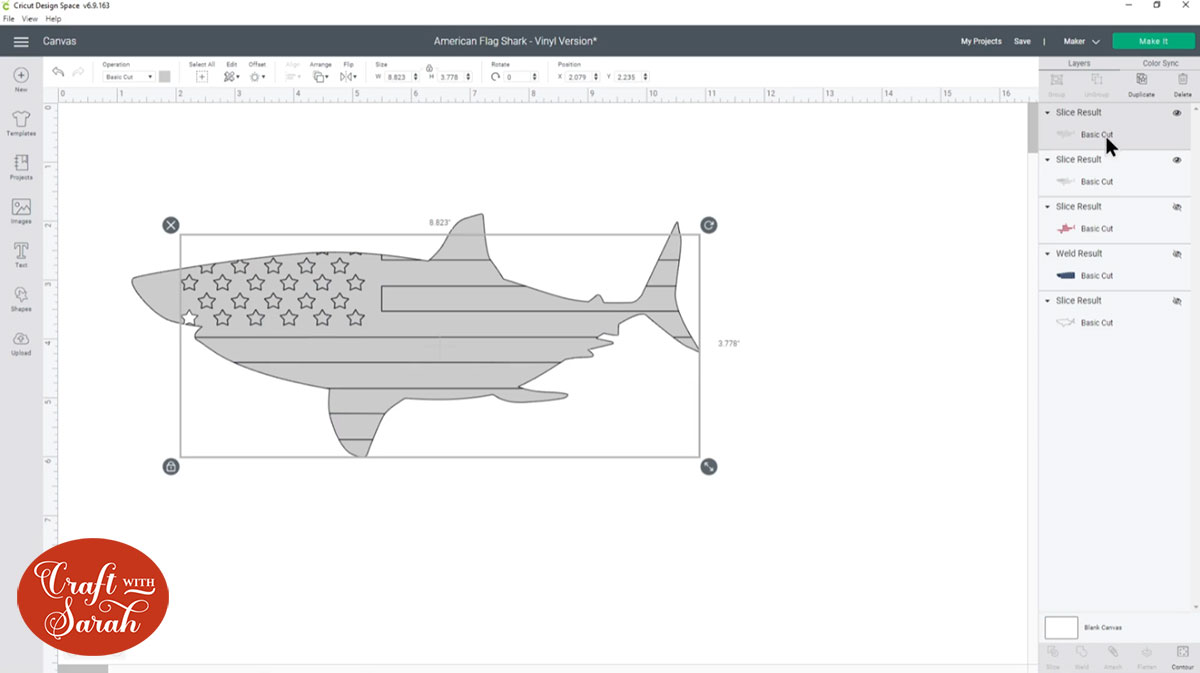Open the Templates panel in the sidebar
Image resolution: width=1200 pixels, height=673 pixels.
tap(21, 122)
